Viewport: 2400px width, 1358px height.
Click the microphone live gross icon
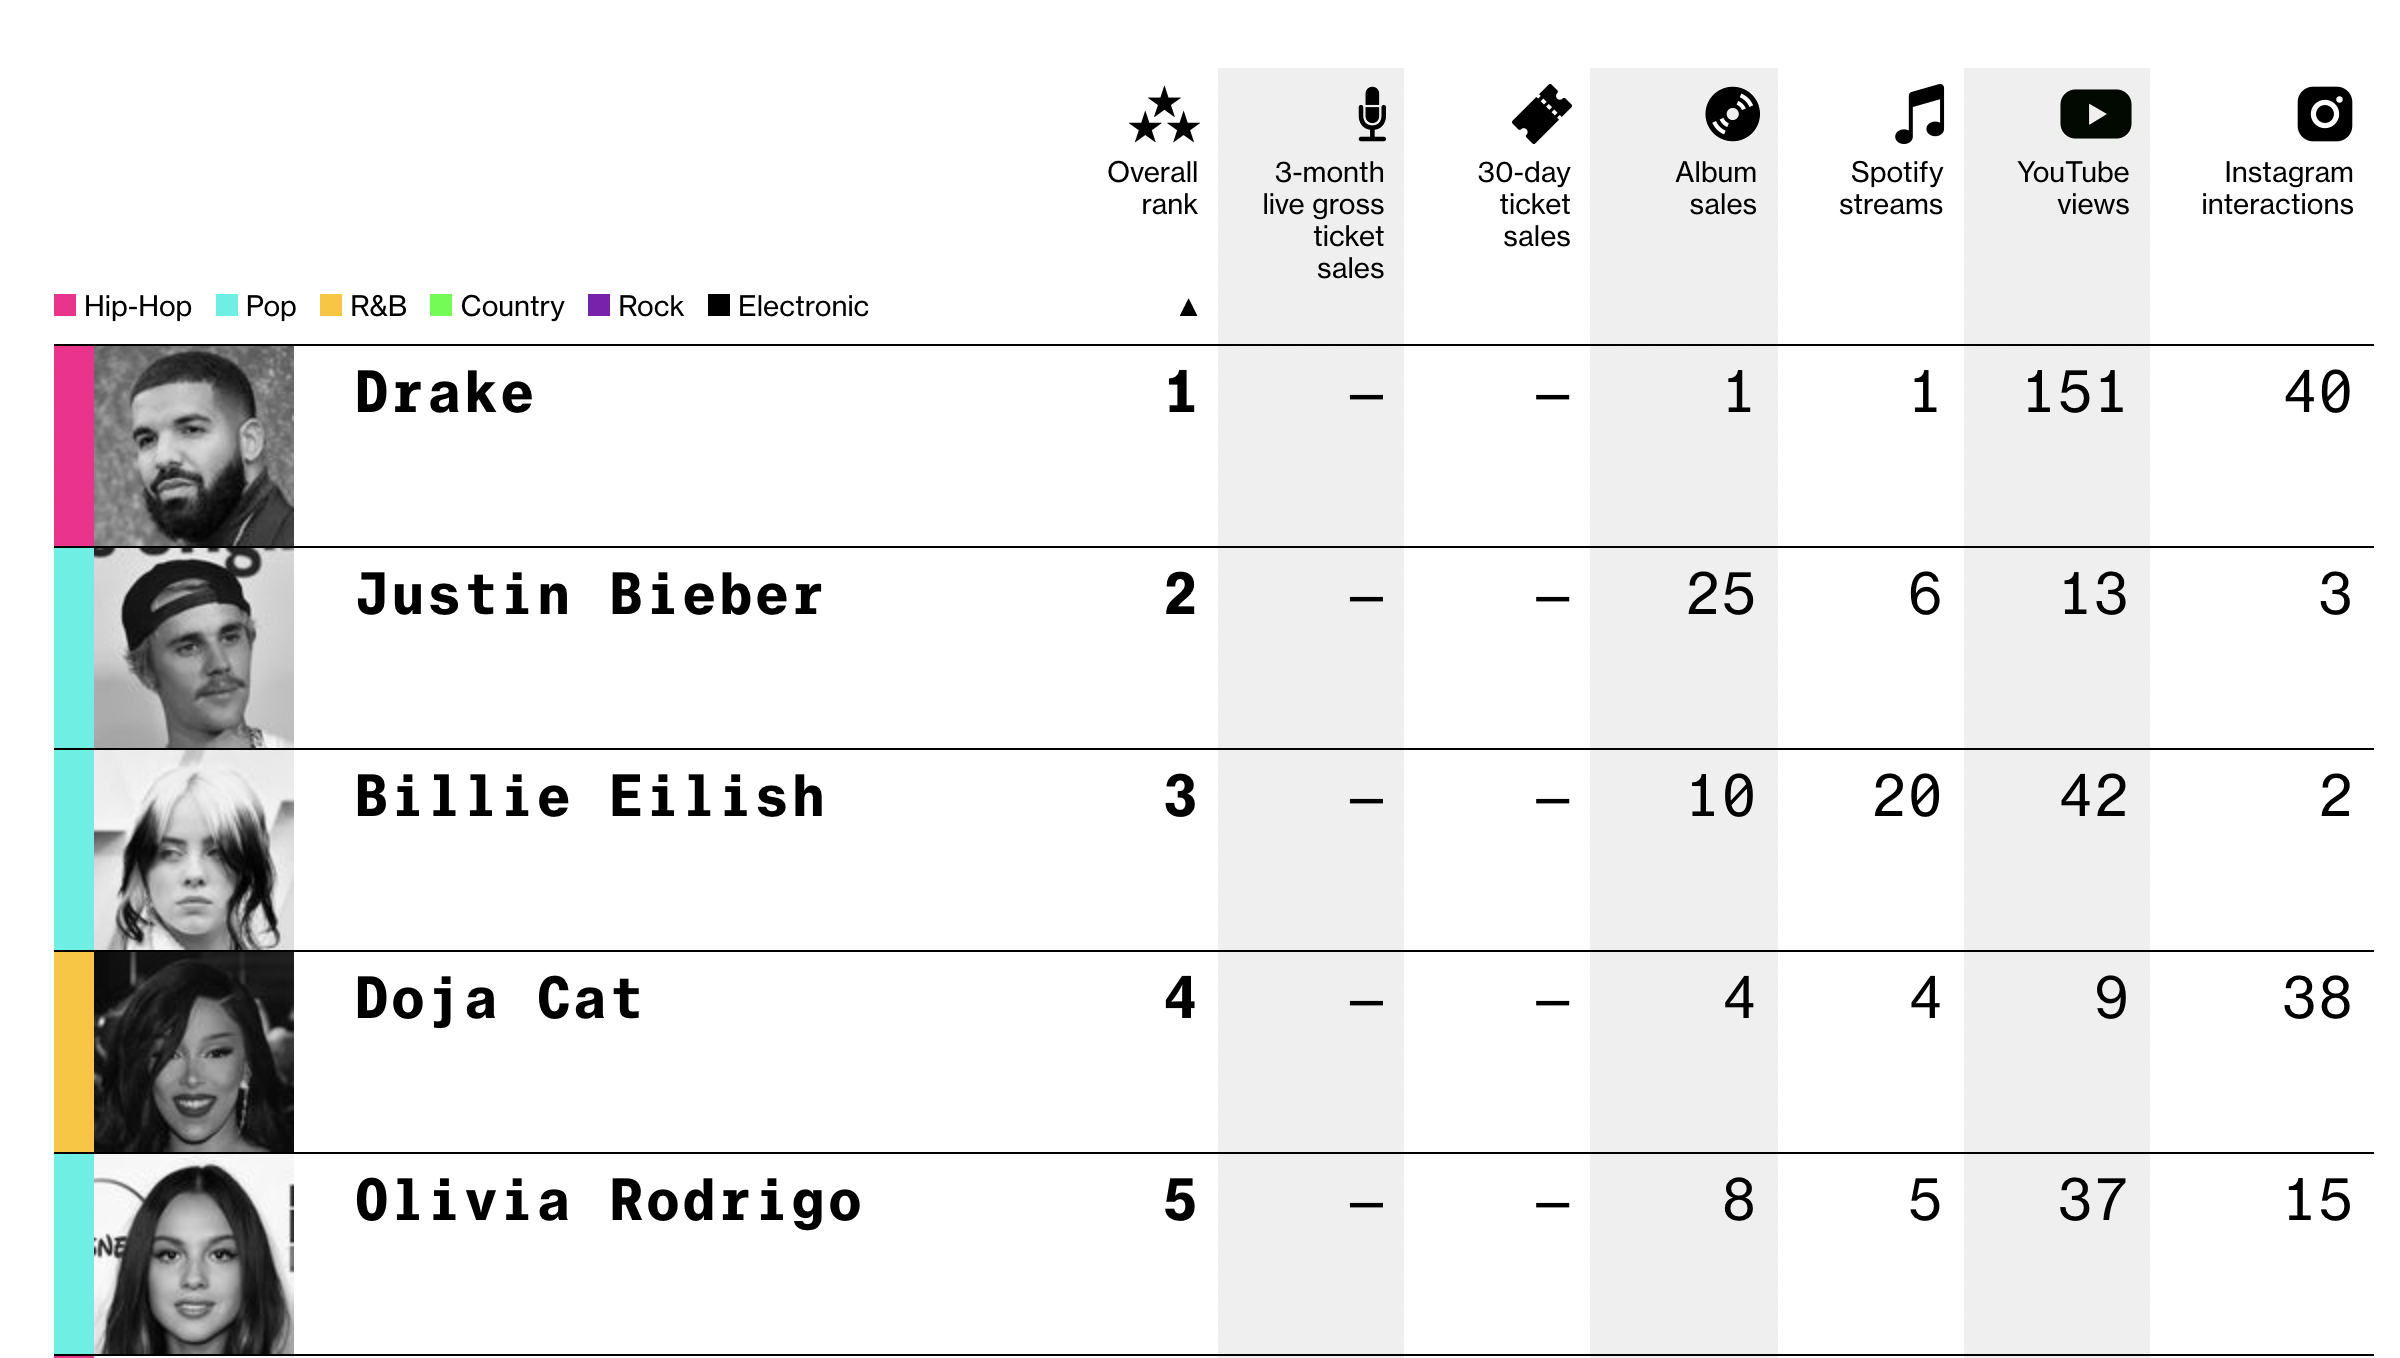(1372, 114)
